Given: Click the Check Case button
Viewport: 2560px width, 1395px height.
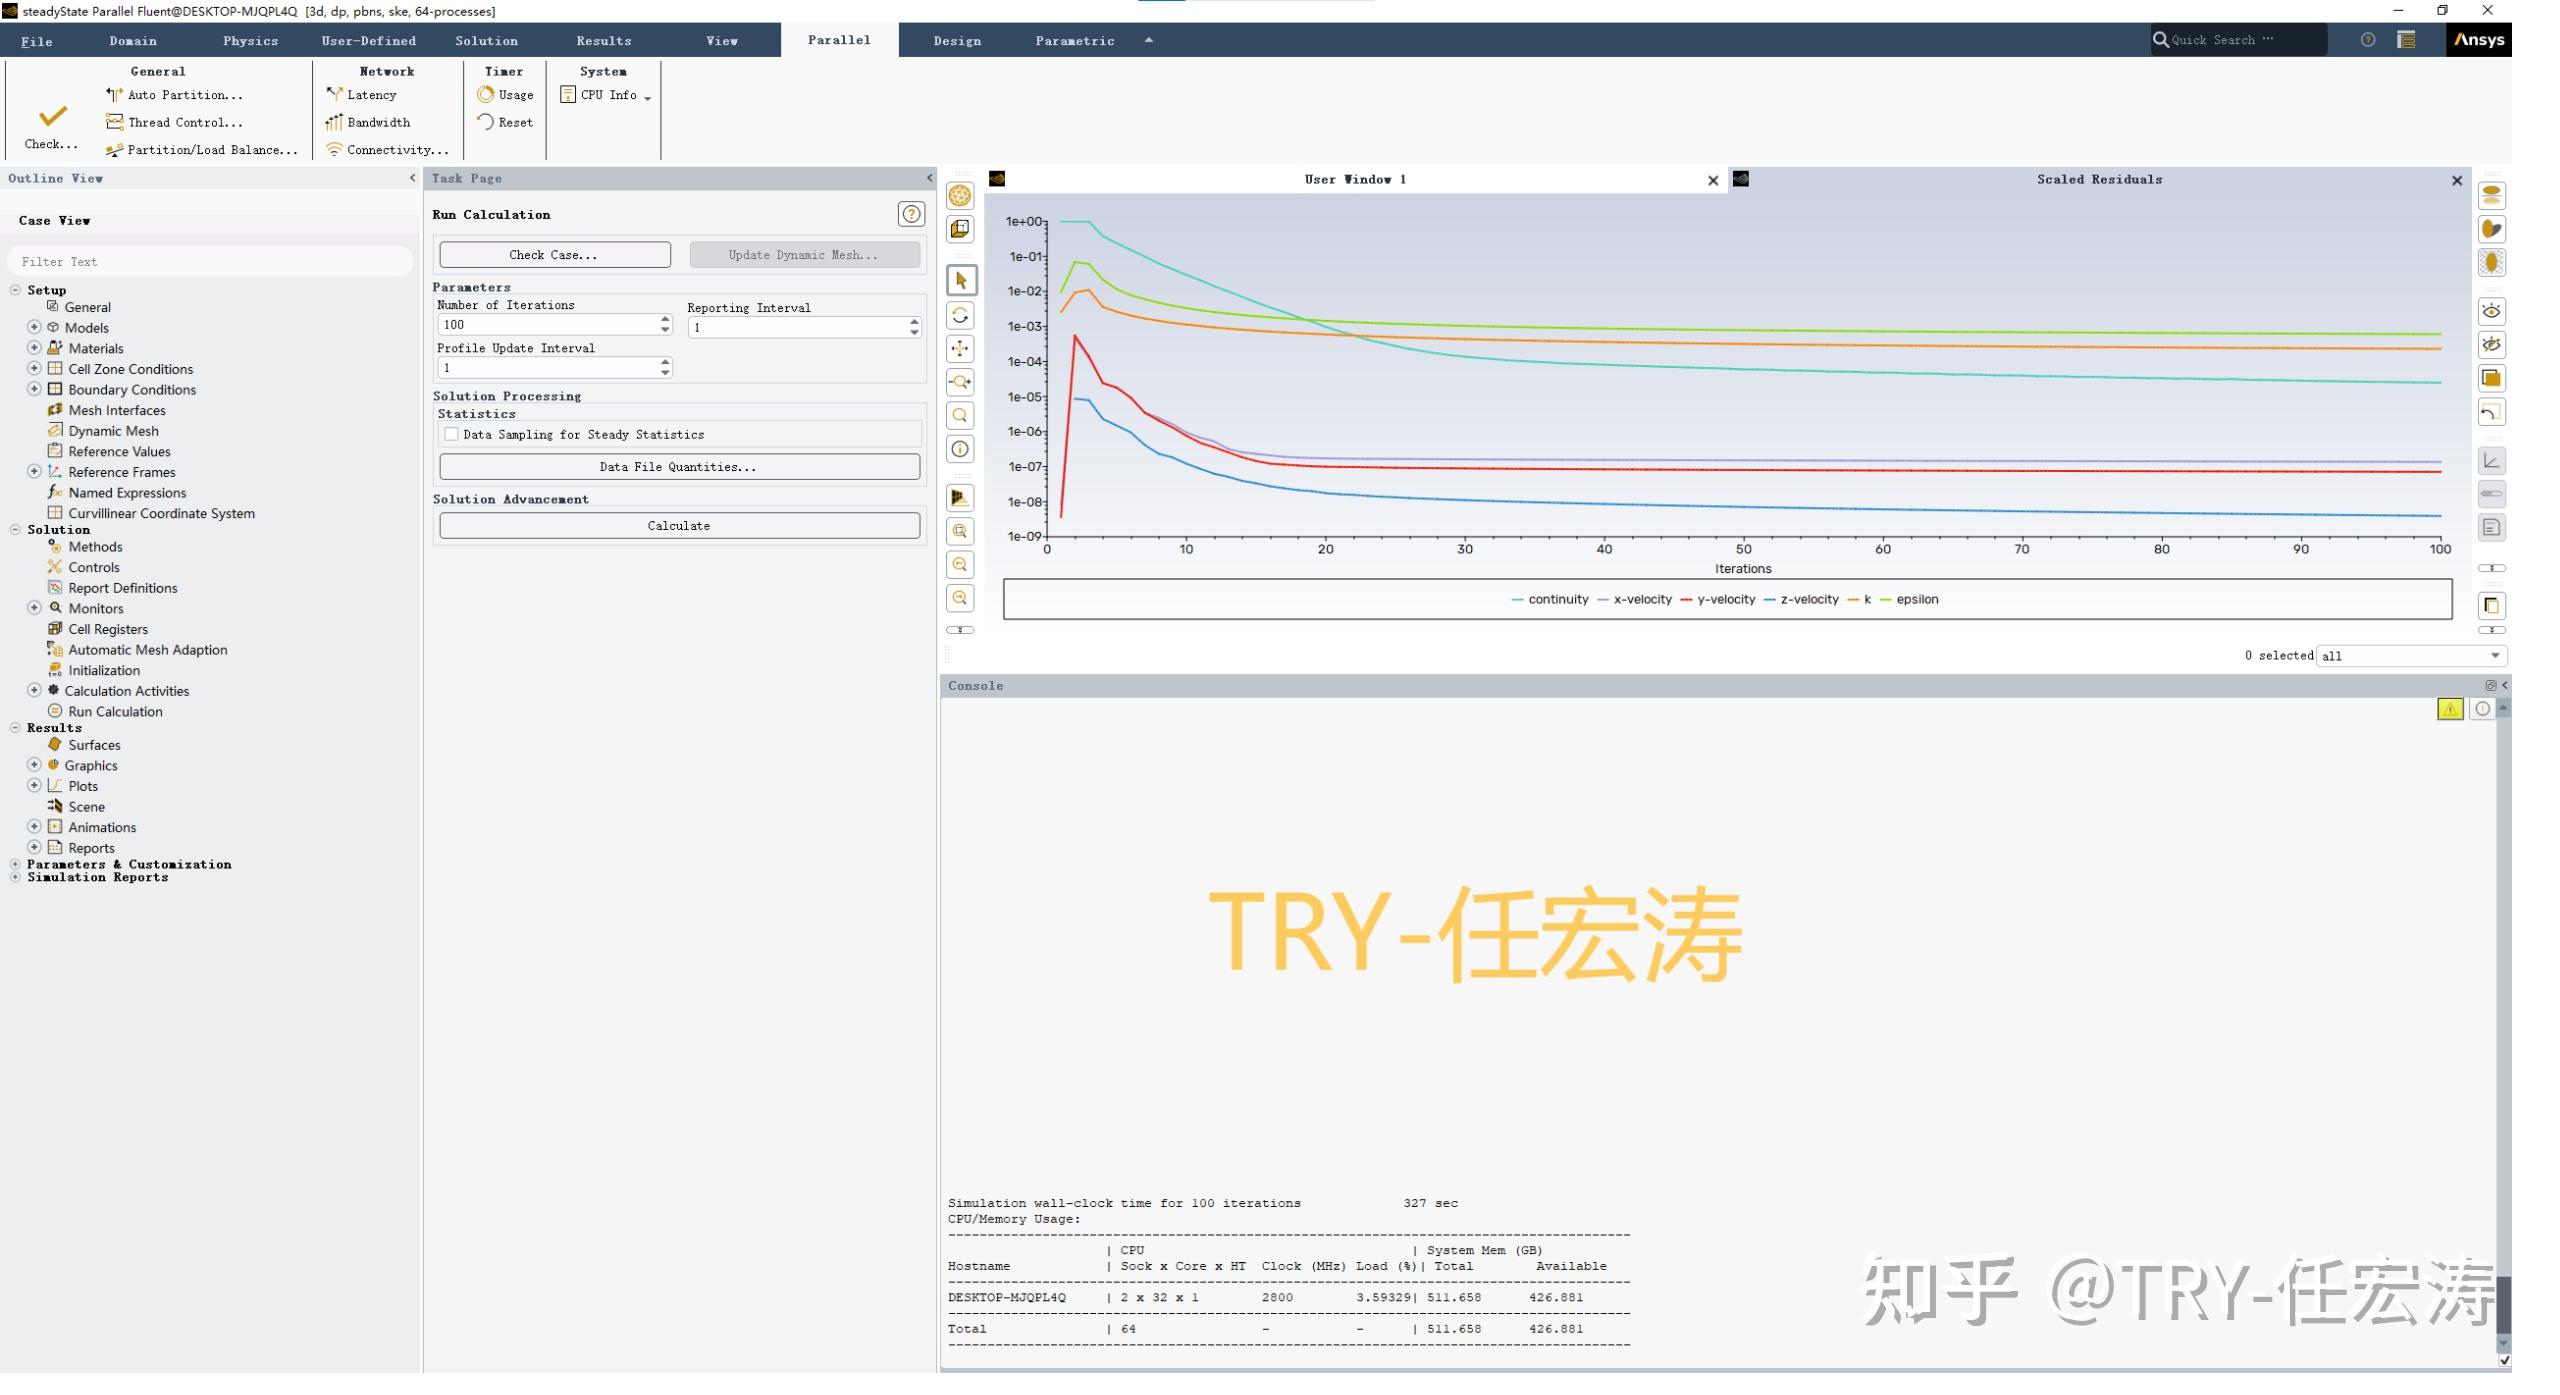Looking at the screenshot, I should tap(553, 255).
